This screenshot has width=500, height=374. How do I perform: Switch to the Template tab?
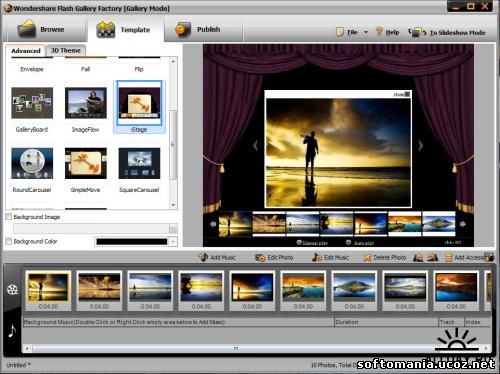point(125,29)
